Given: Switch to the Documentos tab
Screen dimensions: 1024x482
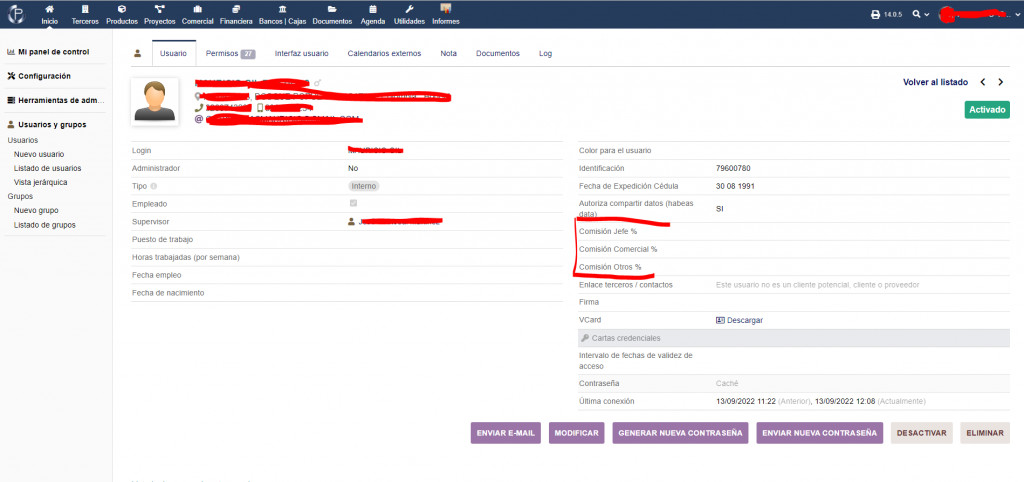Looking at the screenshot, I should pyautogui.click(x=498, y=54).
